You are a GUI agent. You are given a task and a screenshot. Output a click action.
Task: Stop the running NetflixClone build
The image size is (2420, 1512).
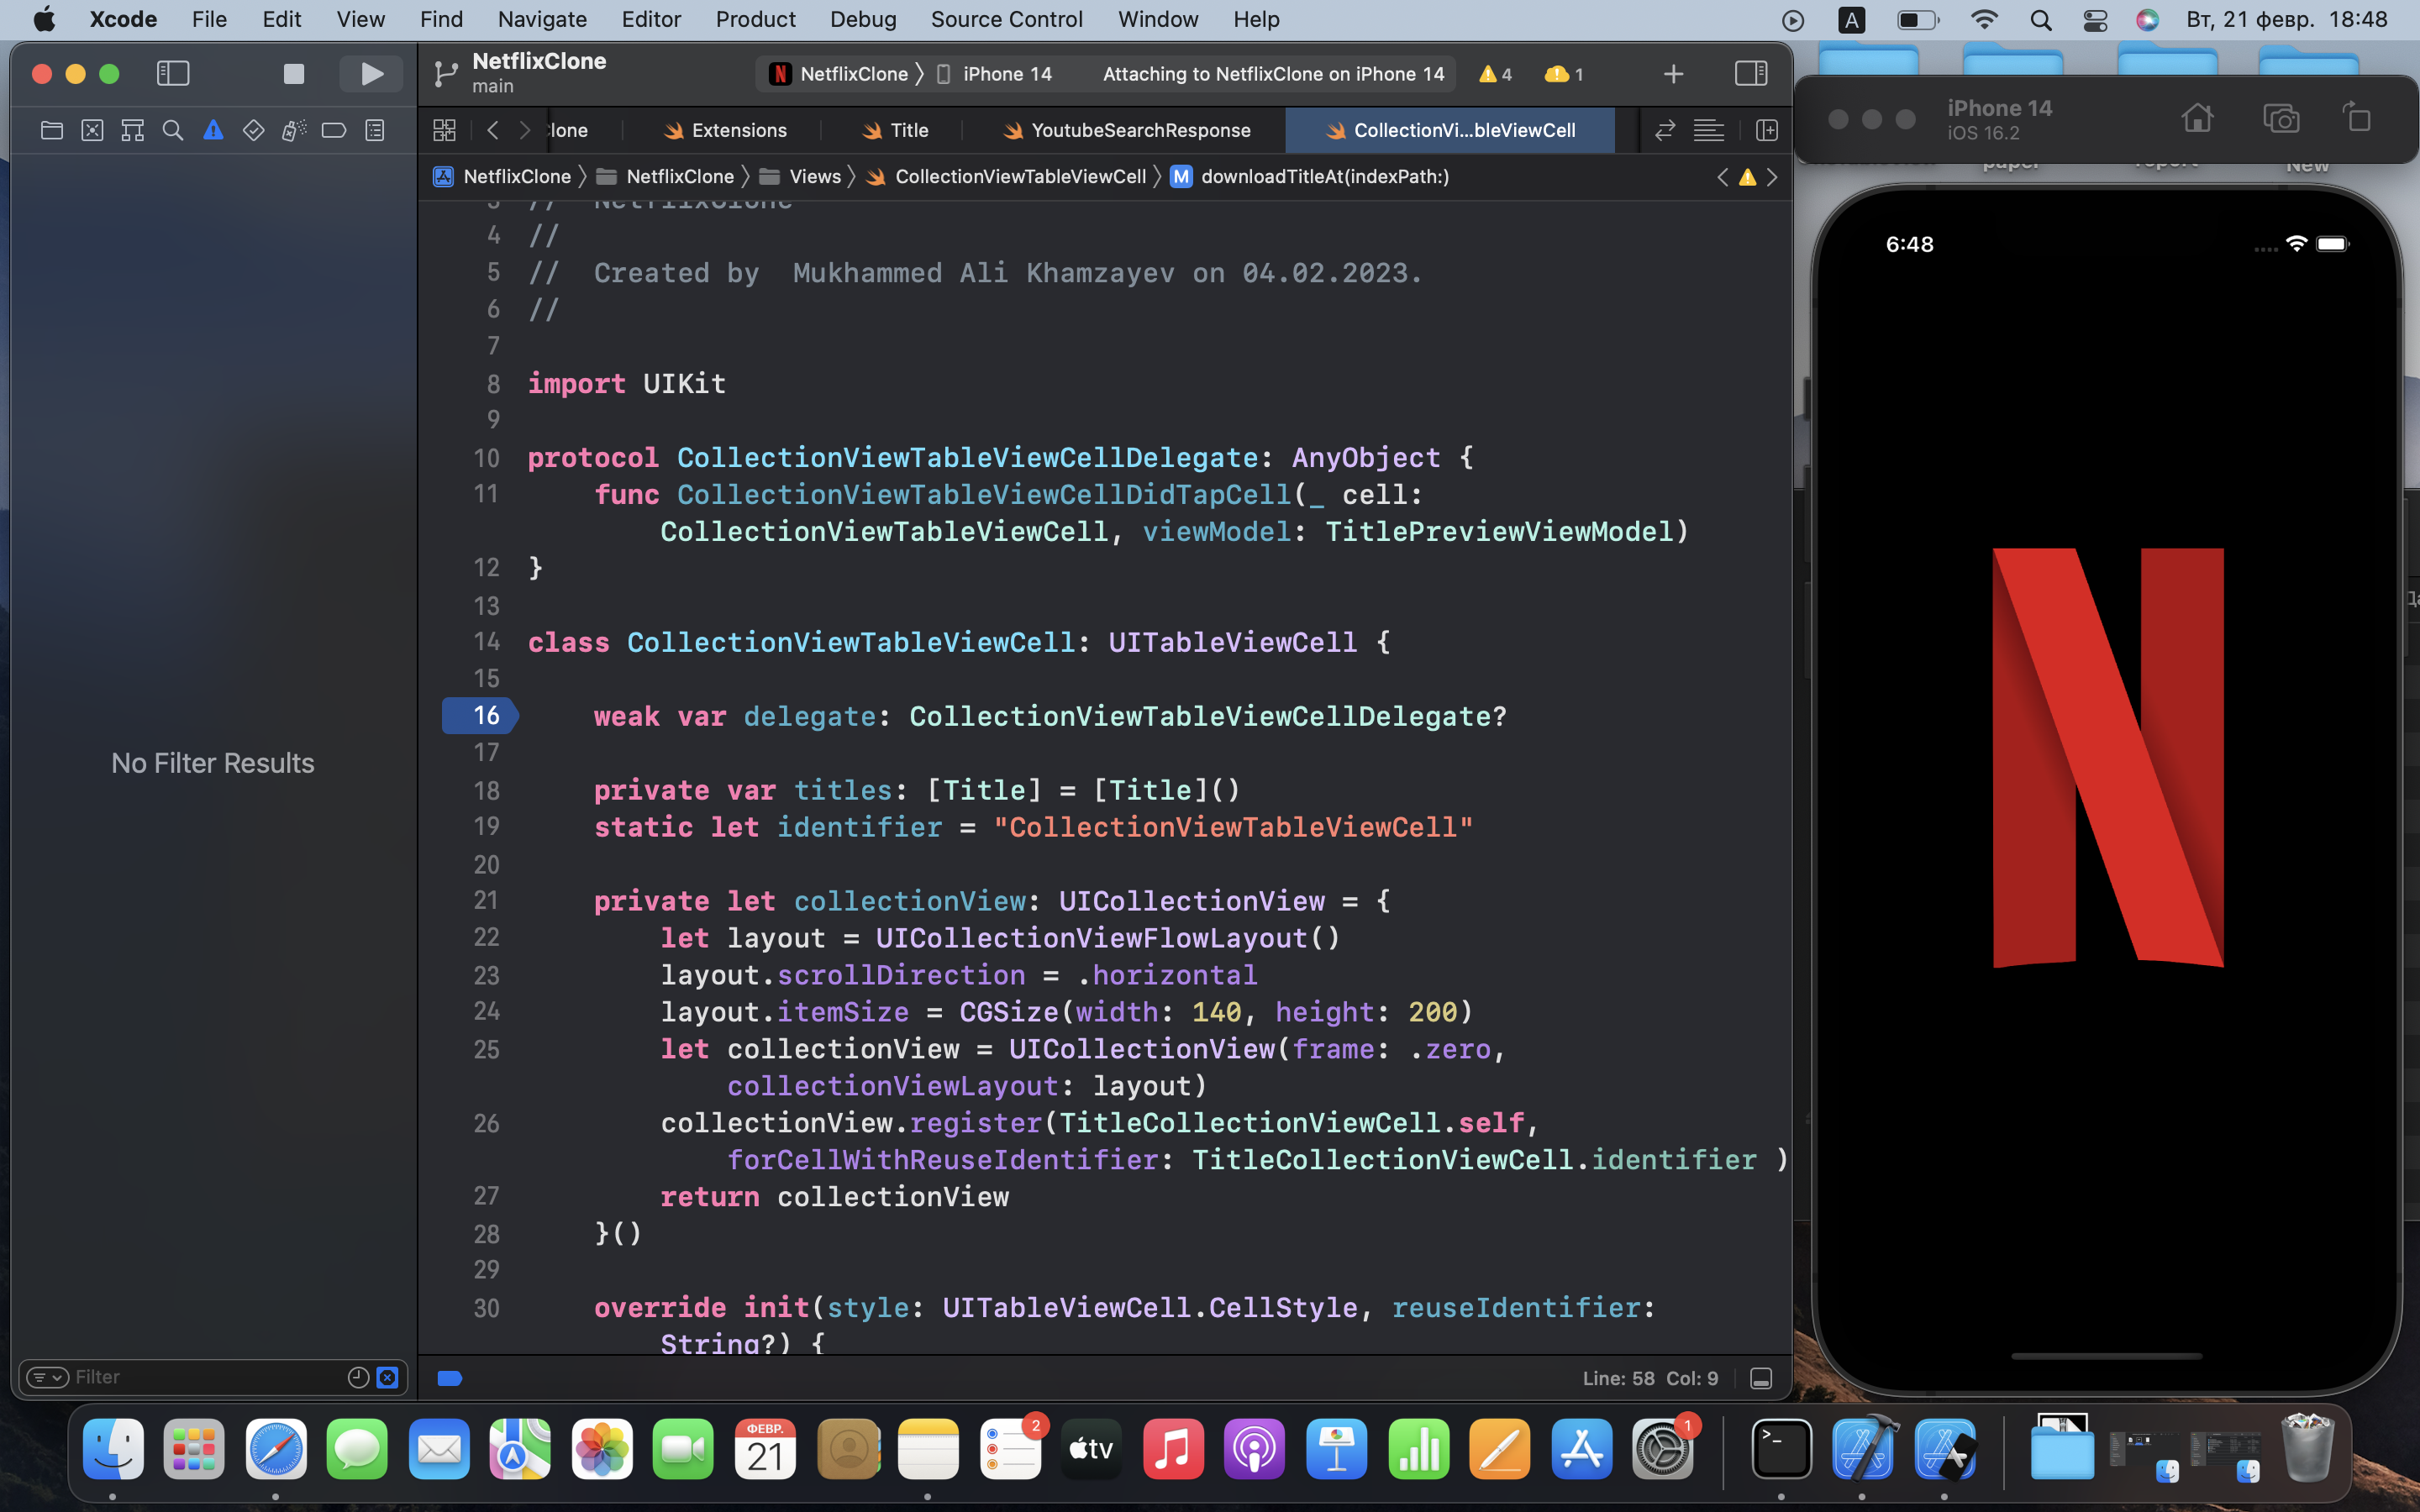(292, 73)
